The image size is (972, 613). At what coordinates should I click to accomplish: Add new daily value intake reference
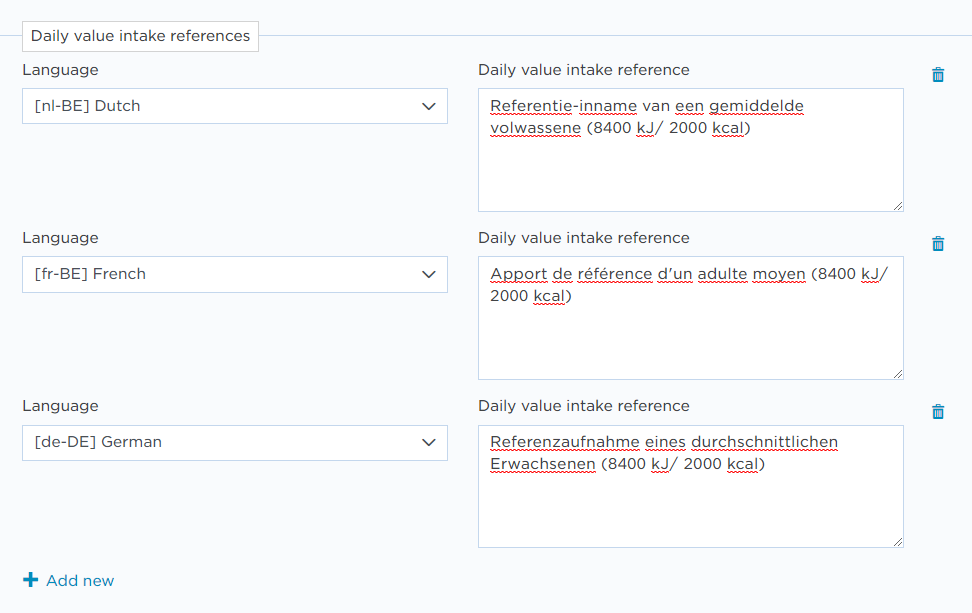click(68, 580)
